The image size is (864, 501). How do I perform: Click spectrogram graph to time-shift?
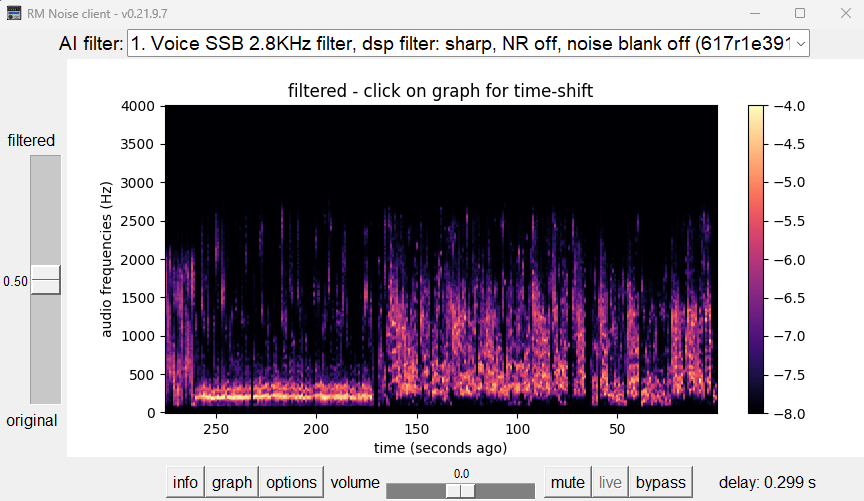pos(441,259)
